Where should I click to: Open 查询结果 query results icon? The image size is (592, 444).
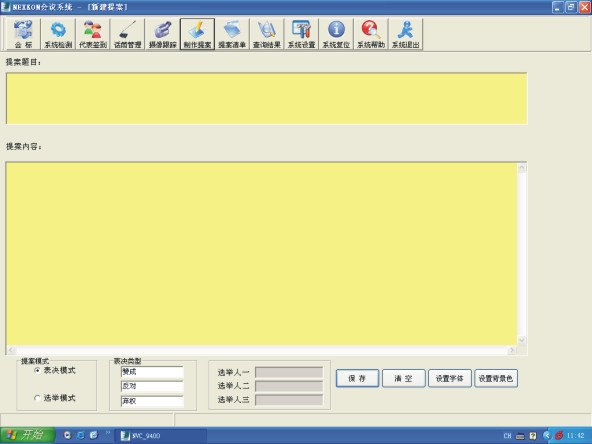point(267,34)
